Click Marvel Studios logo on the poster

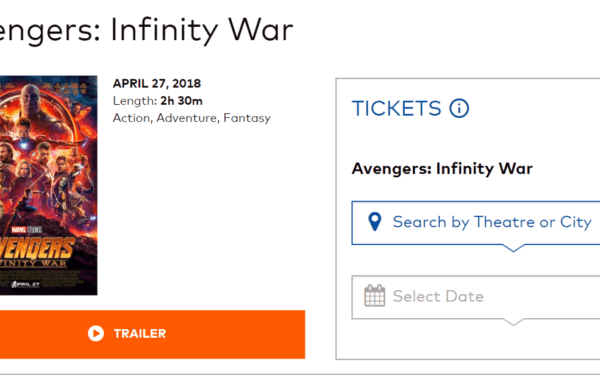click(26, 230)
